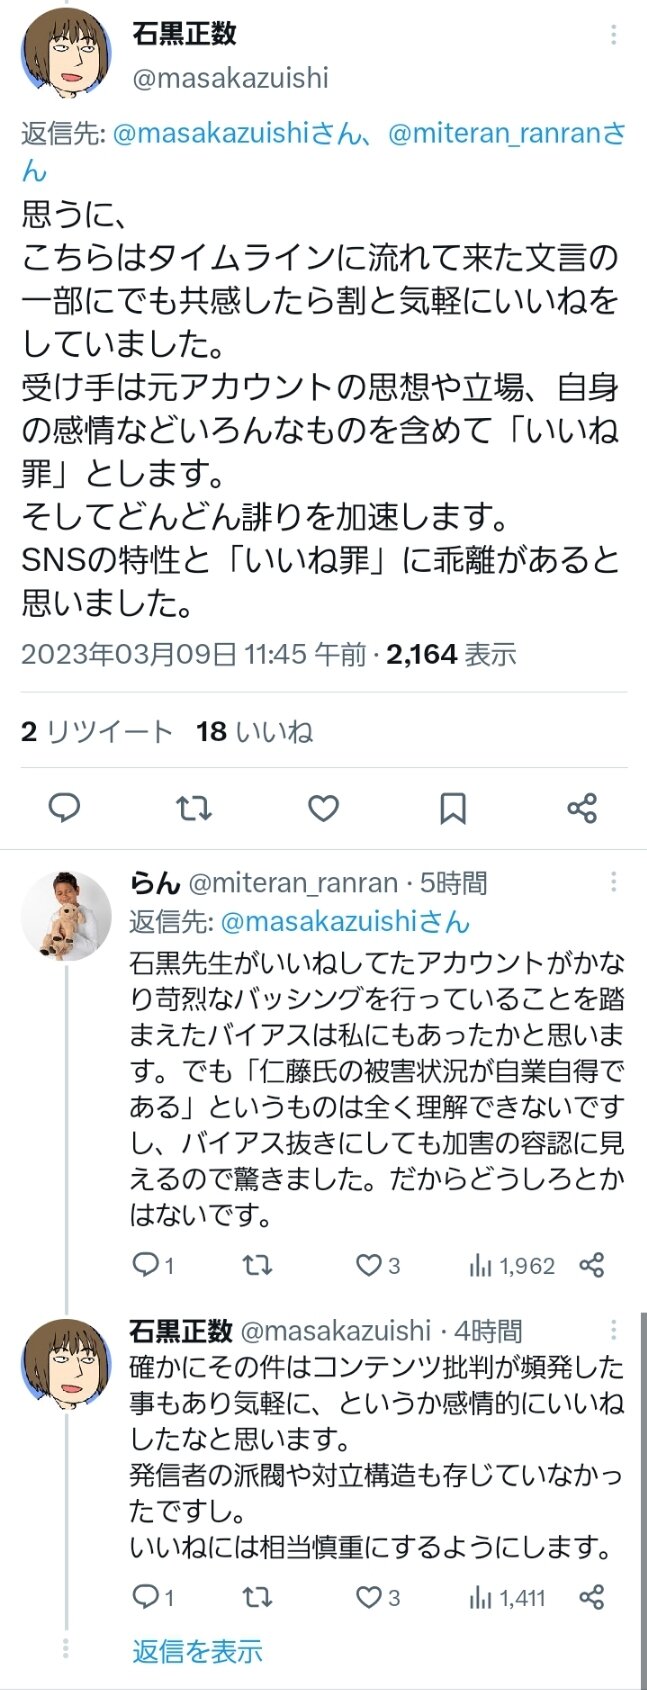Open @miteran_ranran mention link in header
The image size is (647, 1690).
[x=506, y=134]
